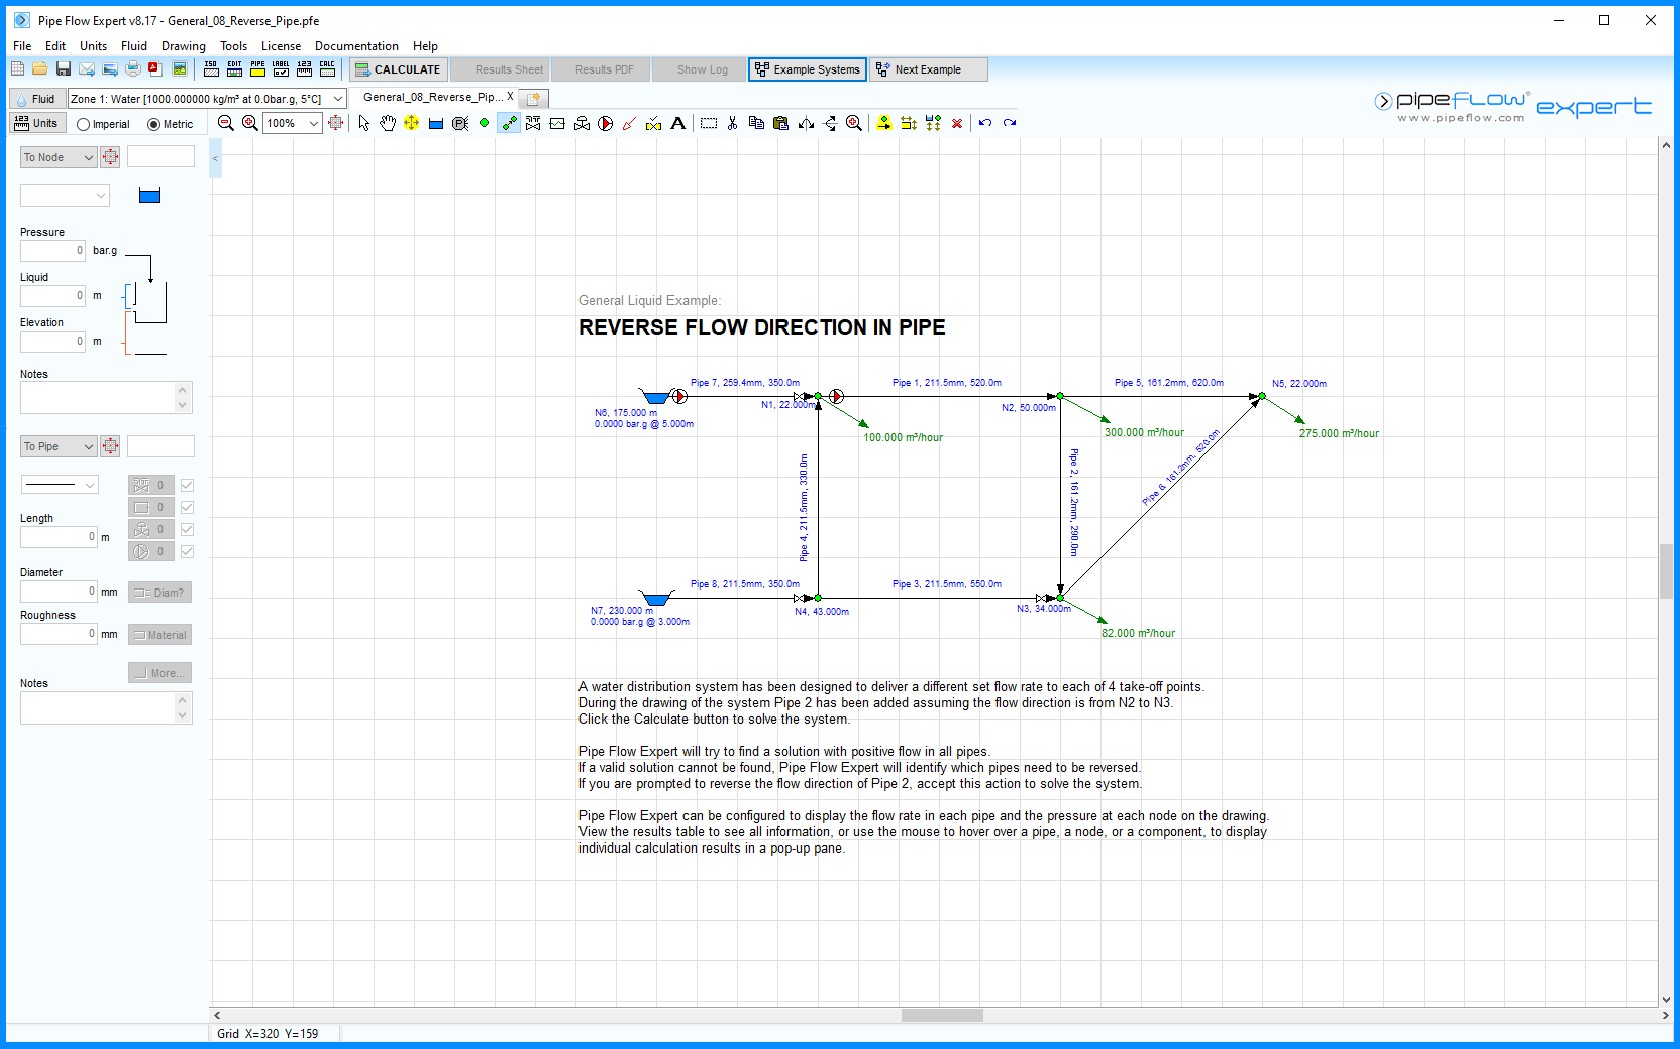Image resolution: width=1680 pixels, height=1049 pixels.
Task: Open the node type dropdown beside tank icon
Action: pos(65,196)
